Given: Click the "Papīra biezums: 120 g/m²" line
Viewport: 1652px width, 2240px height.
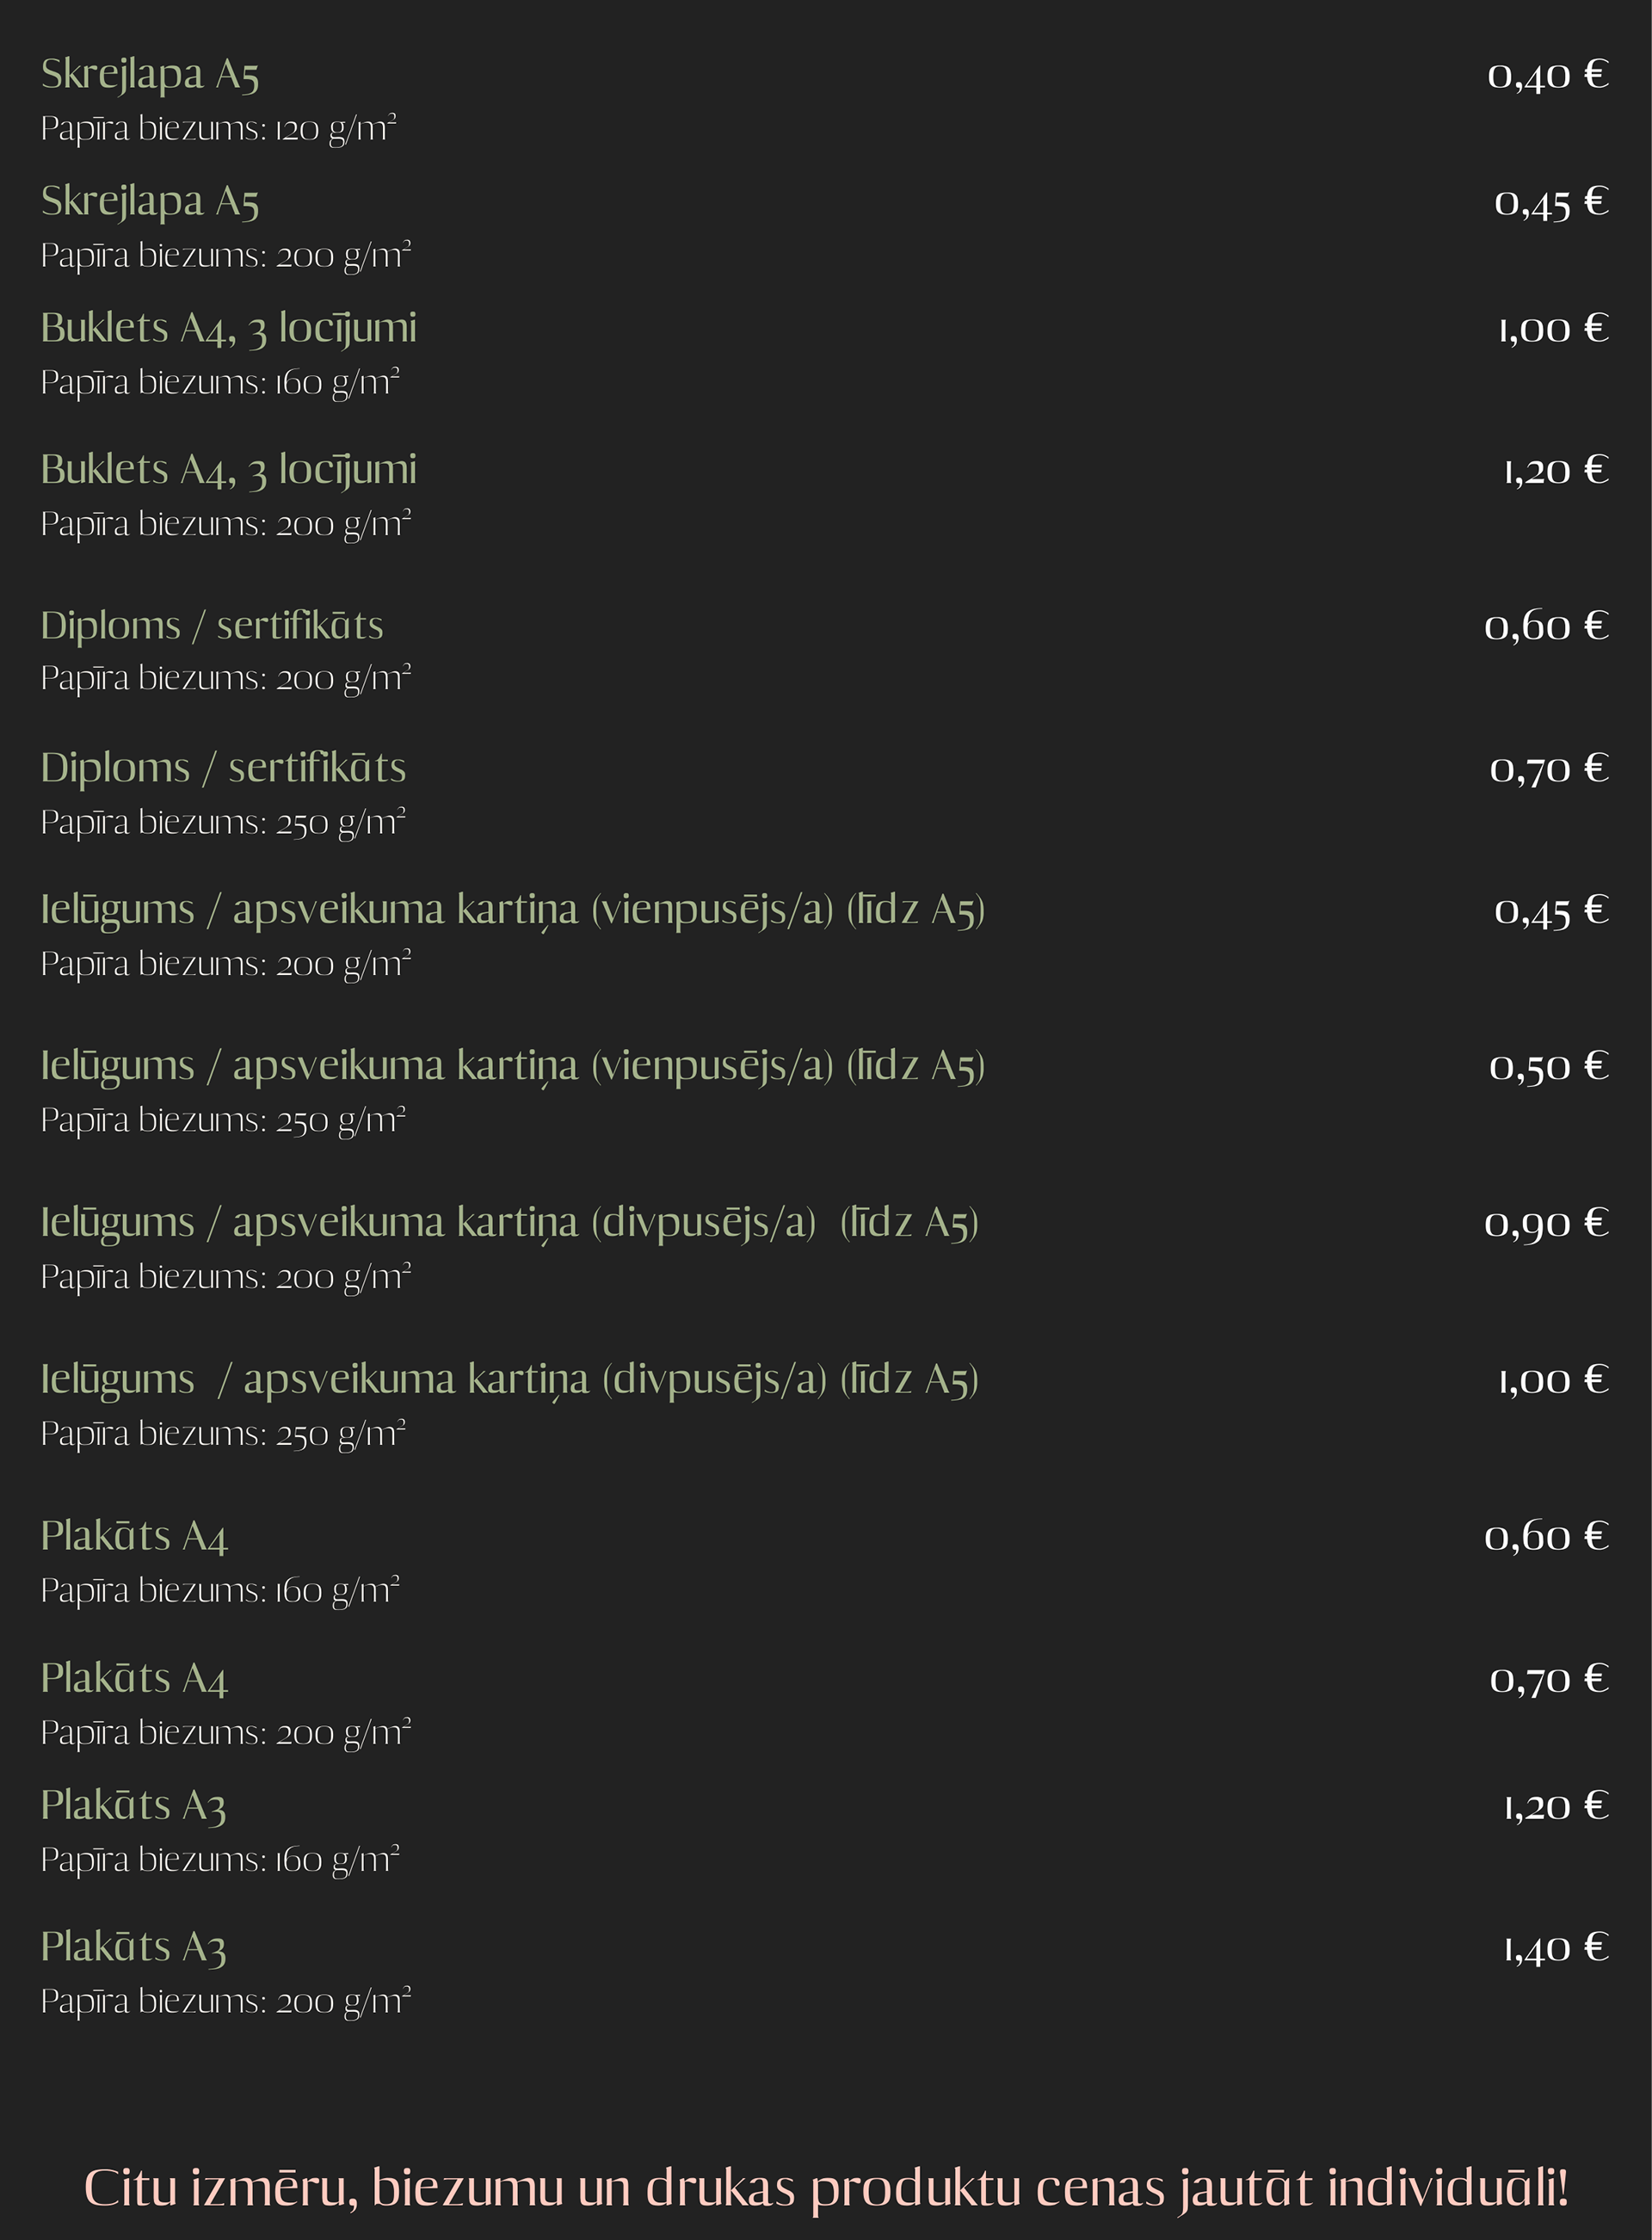Looking at the screenshot, I should tap(218, 129).
